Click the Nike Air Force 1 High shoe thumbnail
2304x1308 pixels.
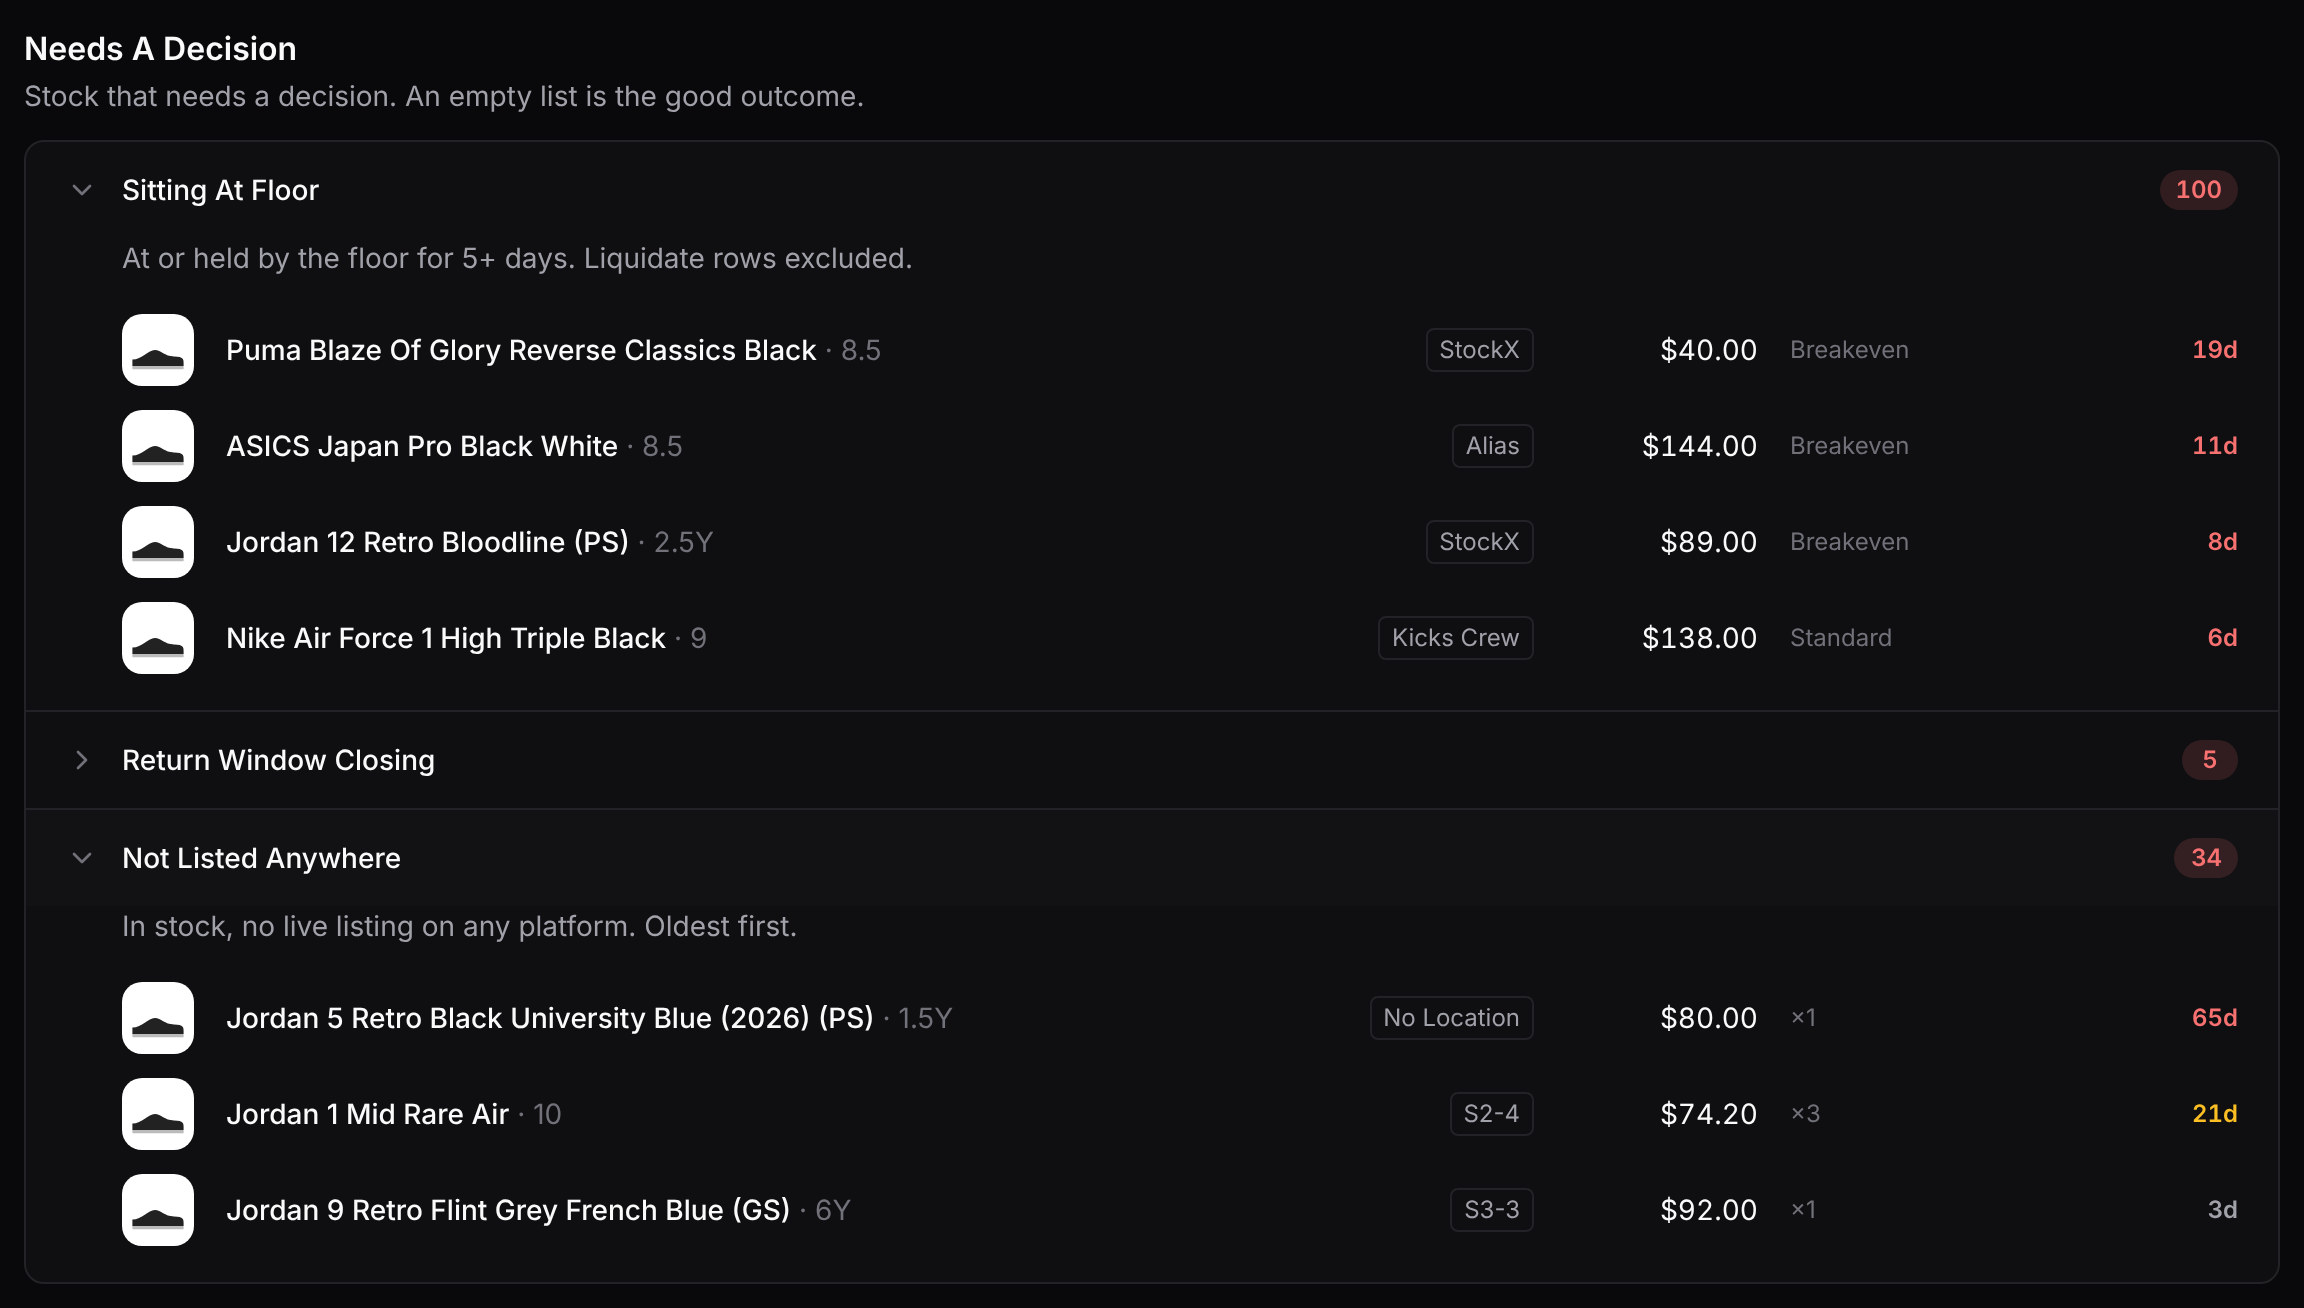pos(158,638)
